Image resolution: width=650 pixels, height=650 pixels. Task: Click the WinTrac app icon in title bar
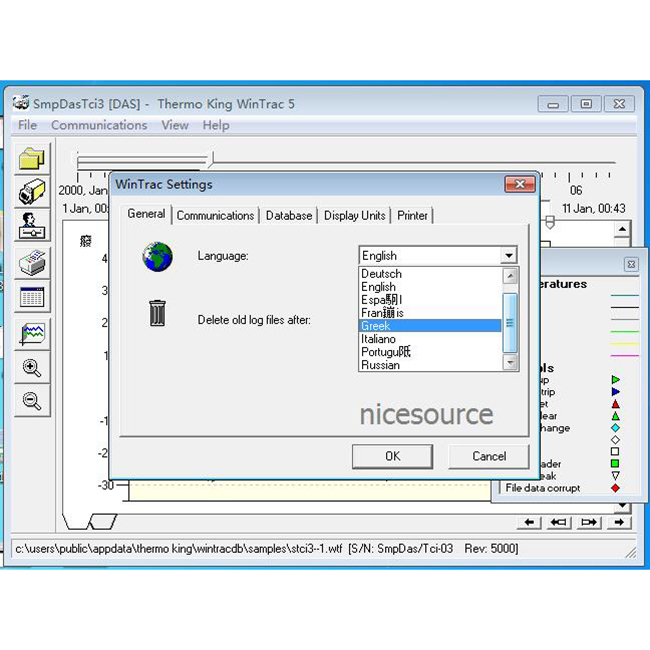coord(21,103)
